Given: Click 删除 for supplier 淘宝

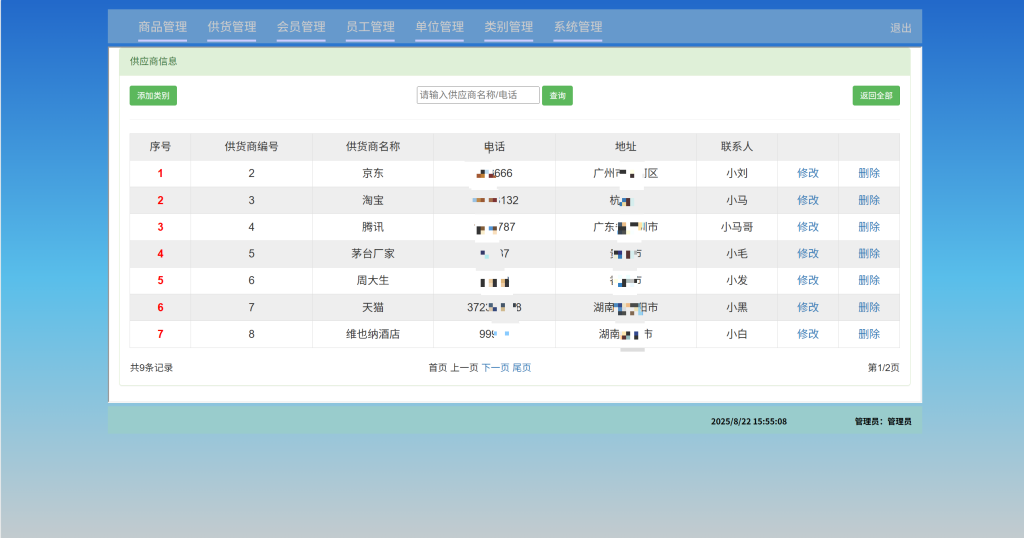Looking at the screenshot, I should coord(869,200).
